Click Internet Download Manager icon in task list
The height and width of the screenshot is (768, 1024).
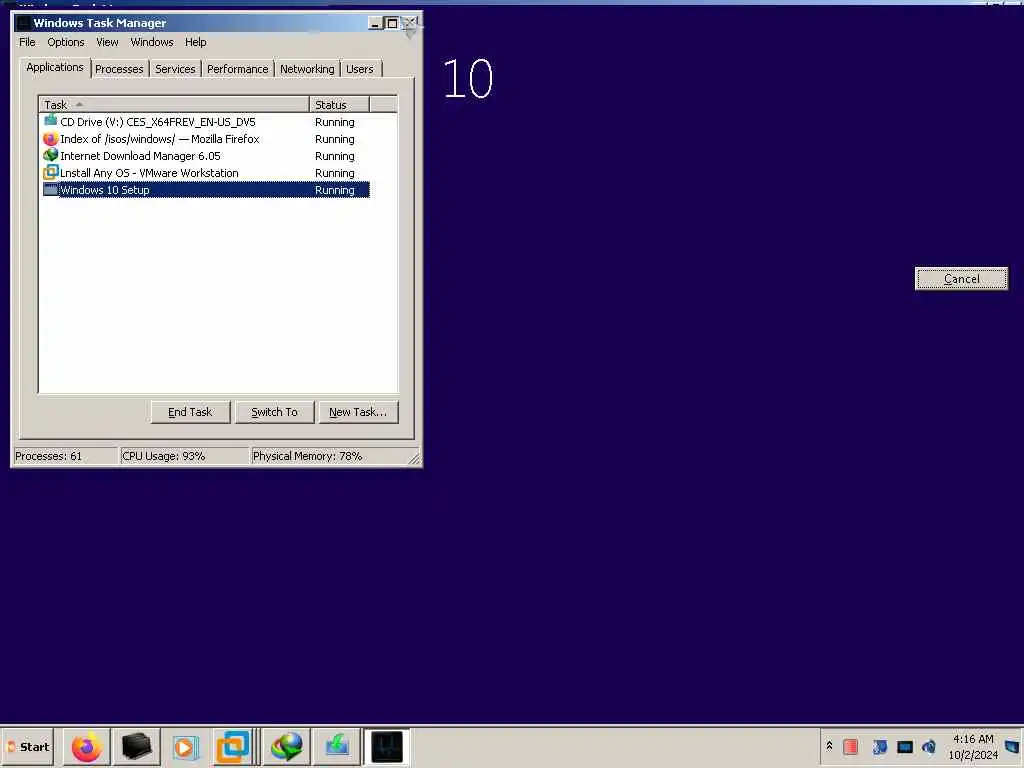pyautogui.click(x=50, y=156)
